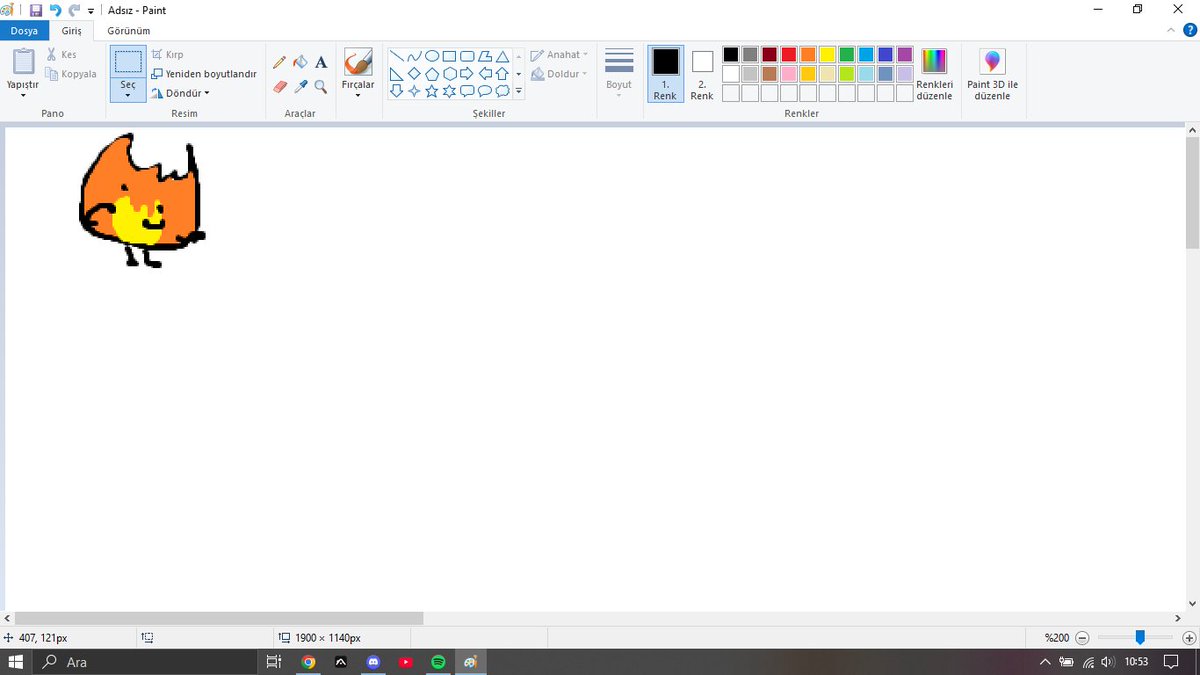1200x675 pixels.
Task: Select the Eraser tool
Action: (x=280, y=87)
